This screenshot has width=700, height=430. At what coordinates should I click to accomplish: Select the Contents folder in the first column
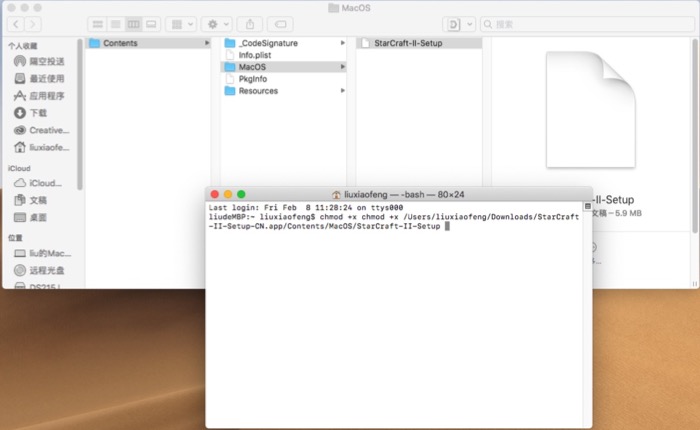(x=148, y=43)
